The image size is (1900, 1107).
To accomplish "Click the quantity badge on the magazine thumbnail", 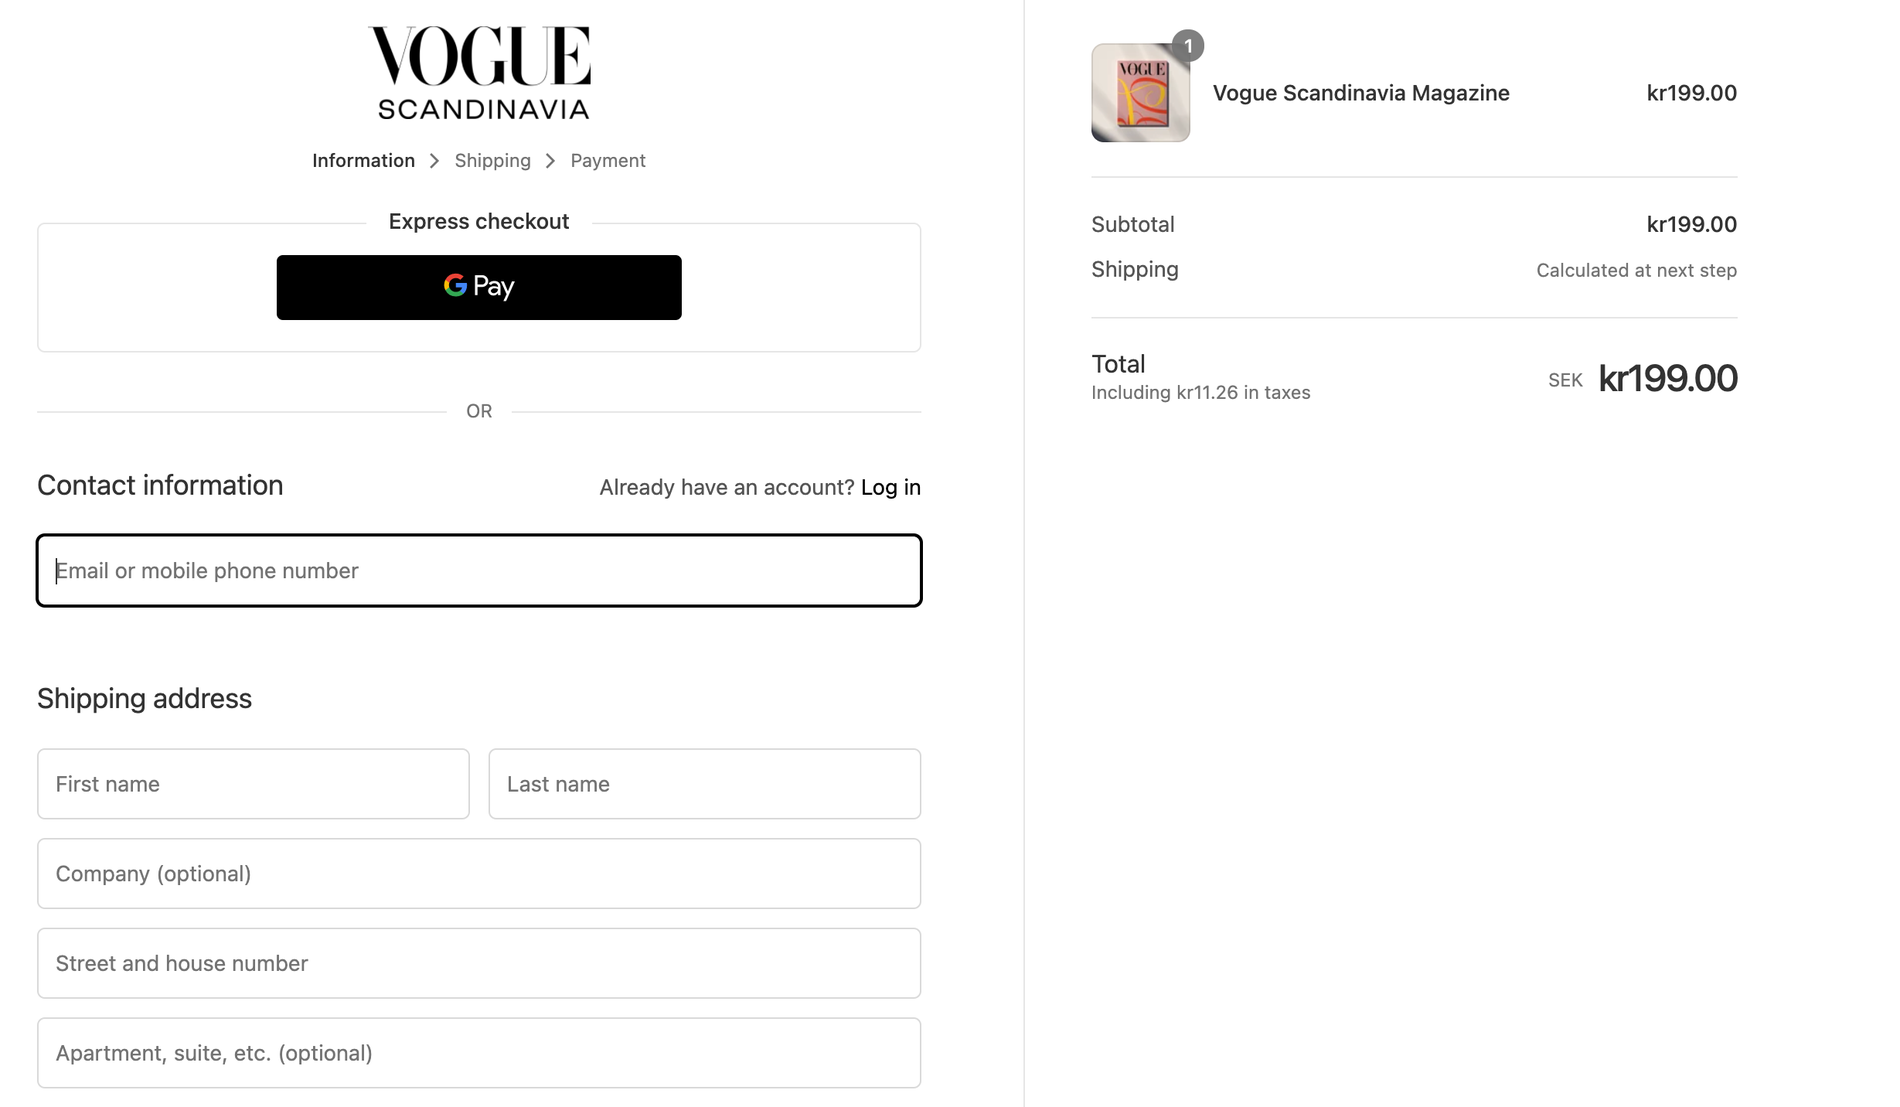I will [1188, 46].
